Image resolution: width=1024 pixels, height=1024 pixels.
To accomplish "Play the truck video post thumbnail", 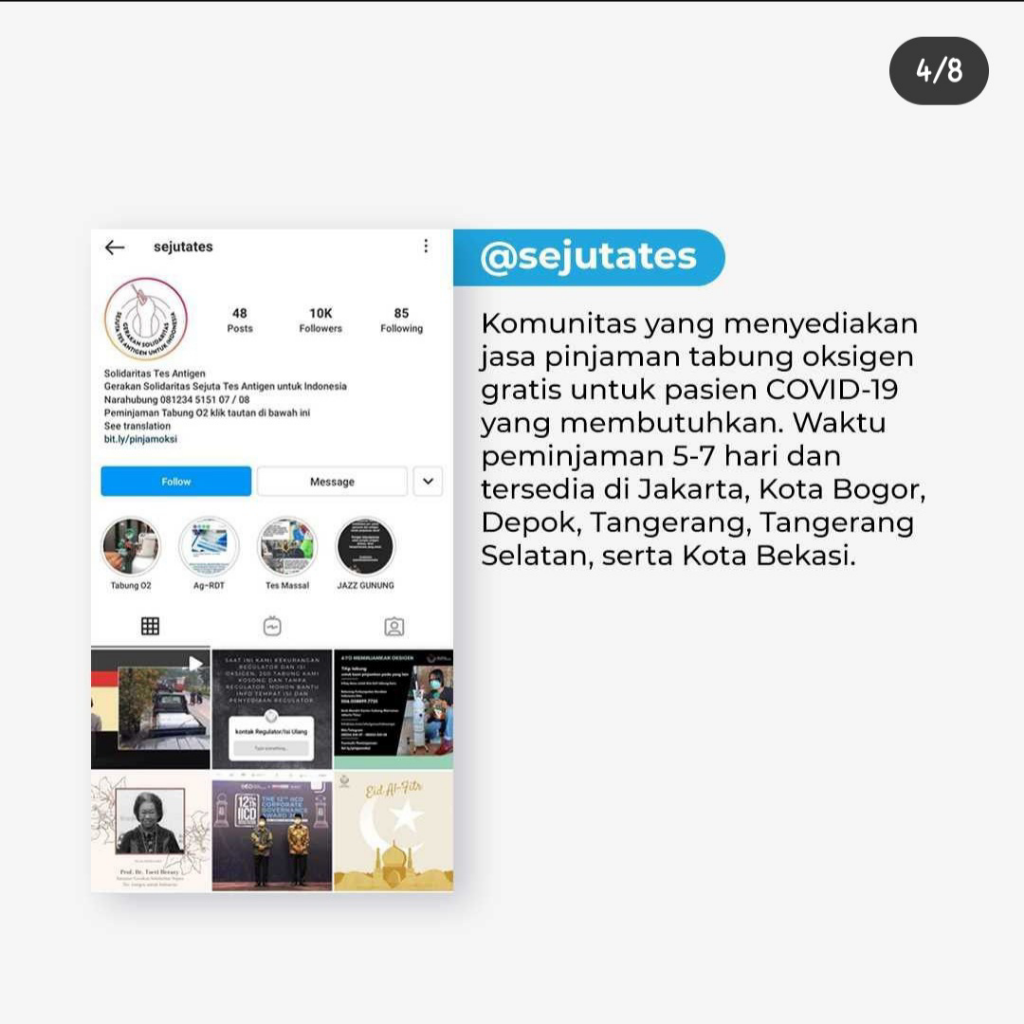I will 151,709.
